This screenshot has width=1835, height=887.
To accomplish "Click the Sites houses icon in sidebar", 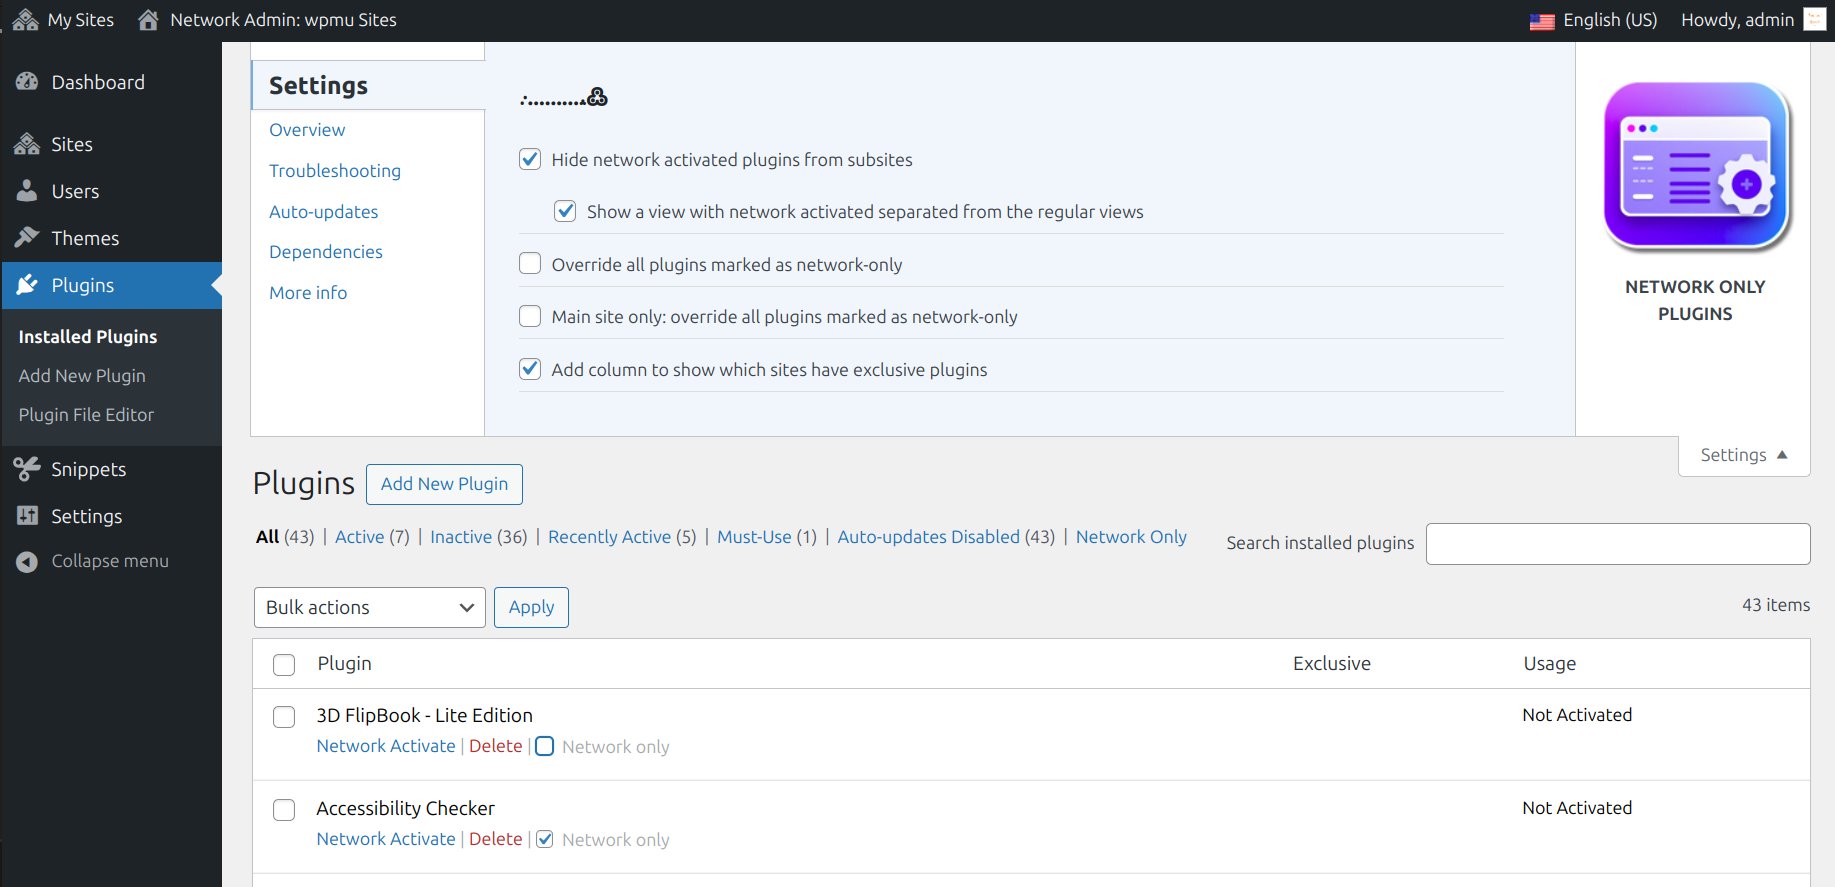I will (27, 144).
